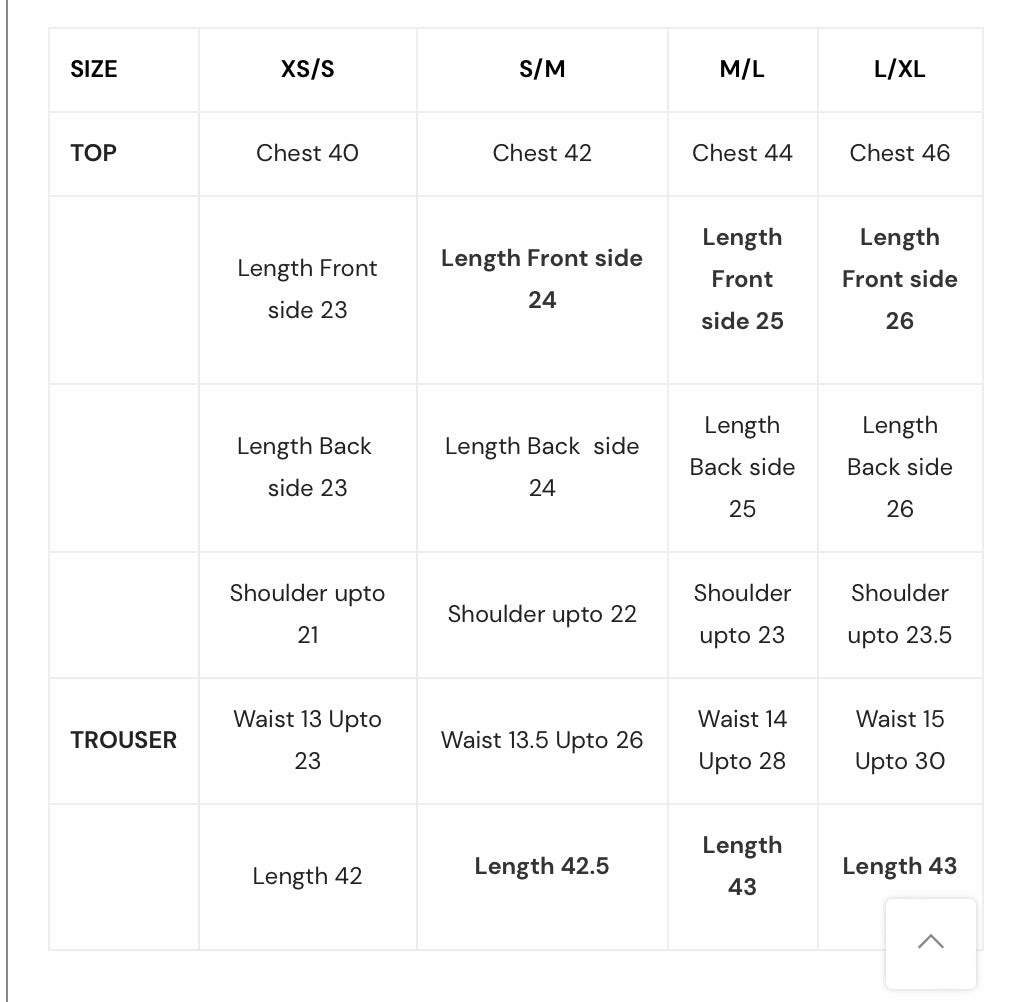
Task: Select the XS/S column header
Action: [307, 69]
